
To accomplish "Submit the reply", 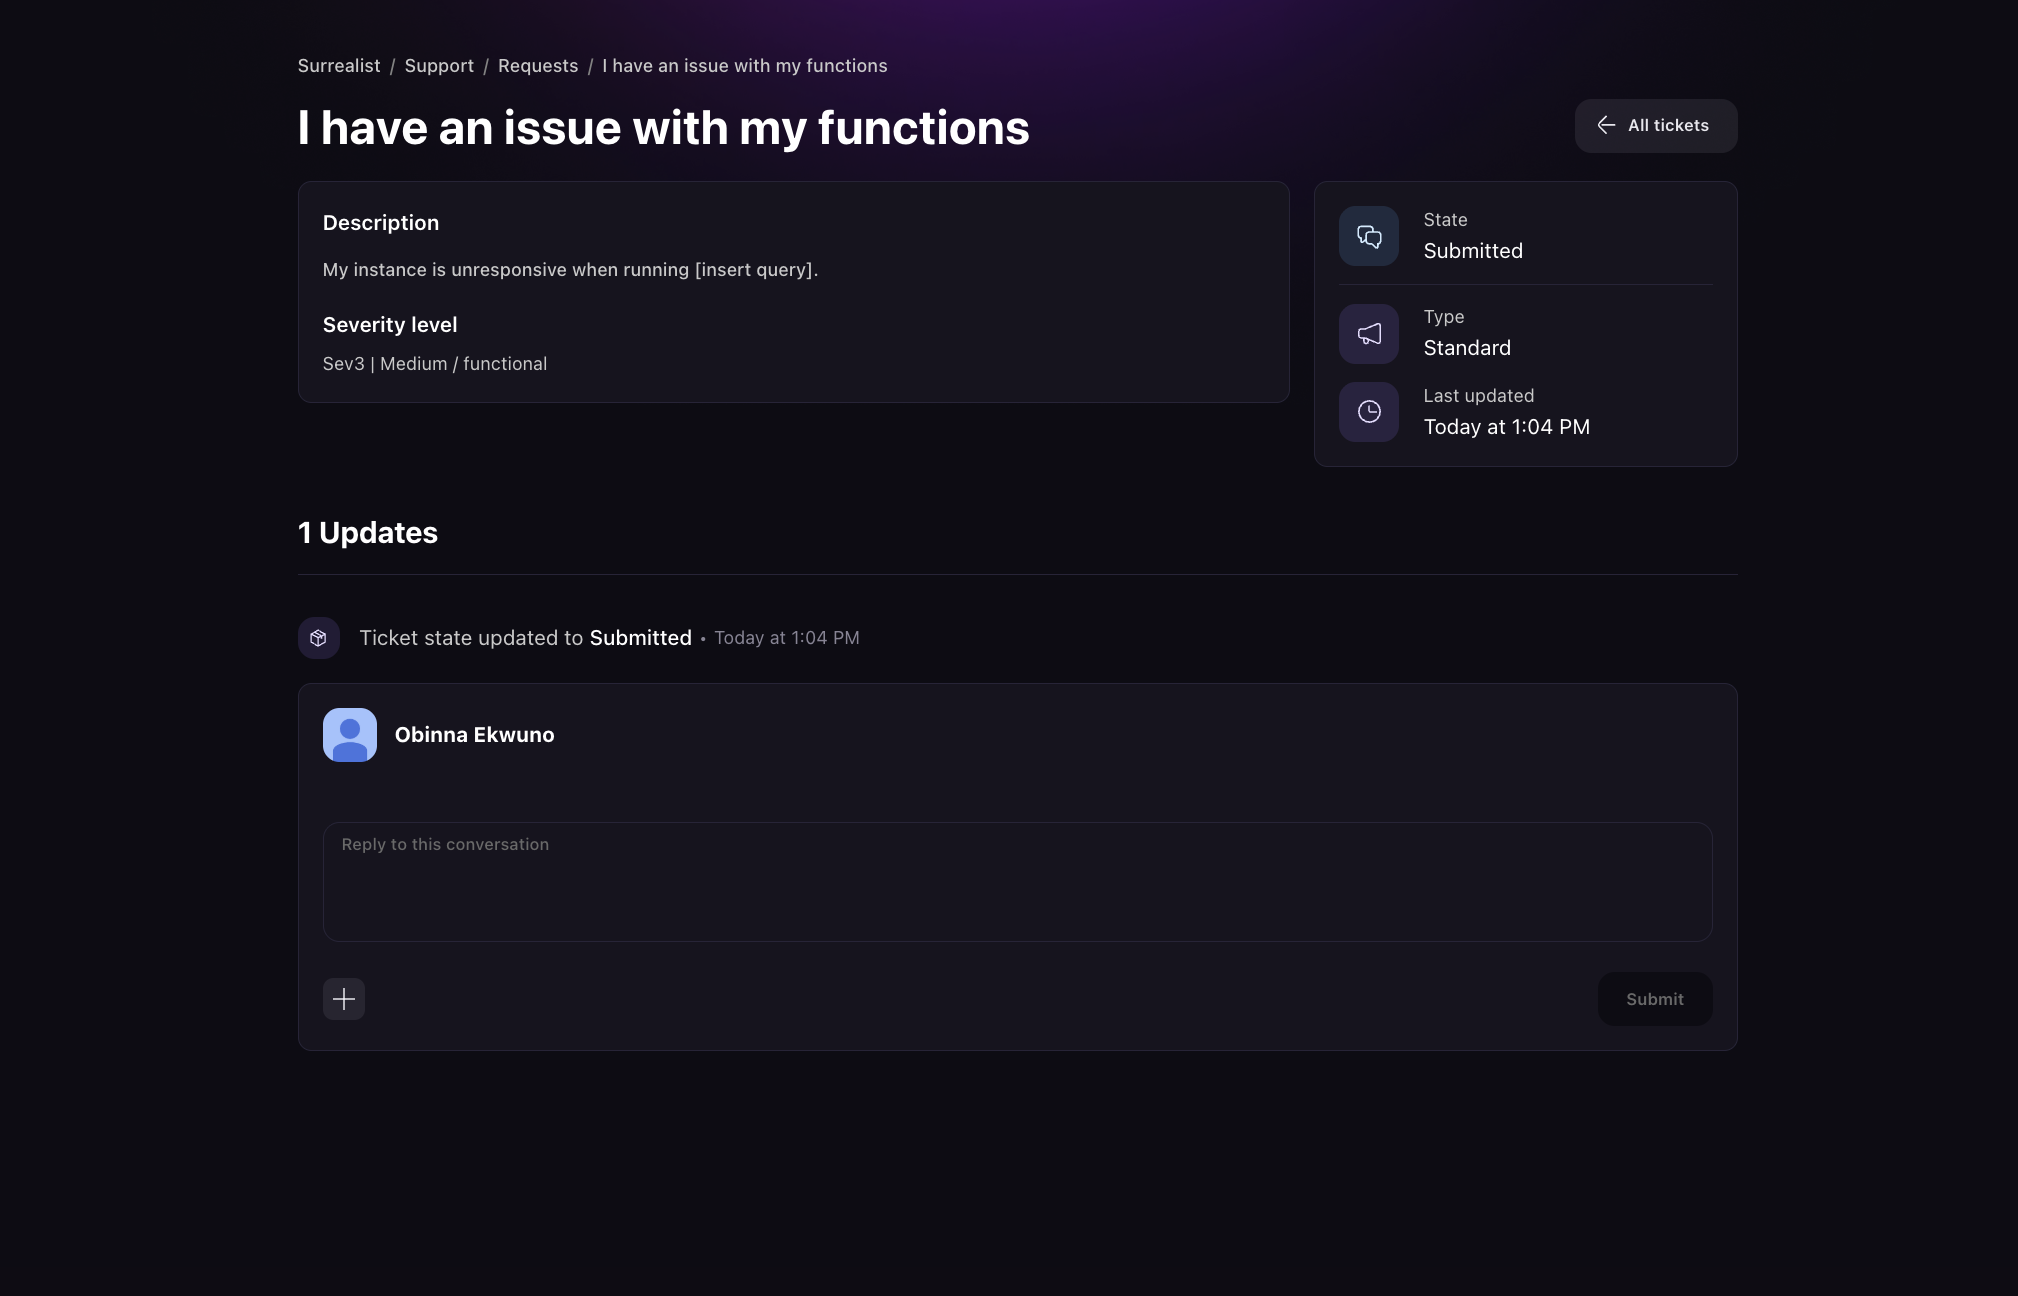I will pos(1654,999).
